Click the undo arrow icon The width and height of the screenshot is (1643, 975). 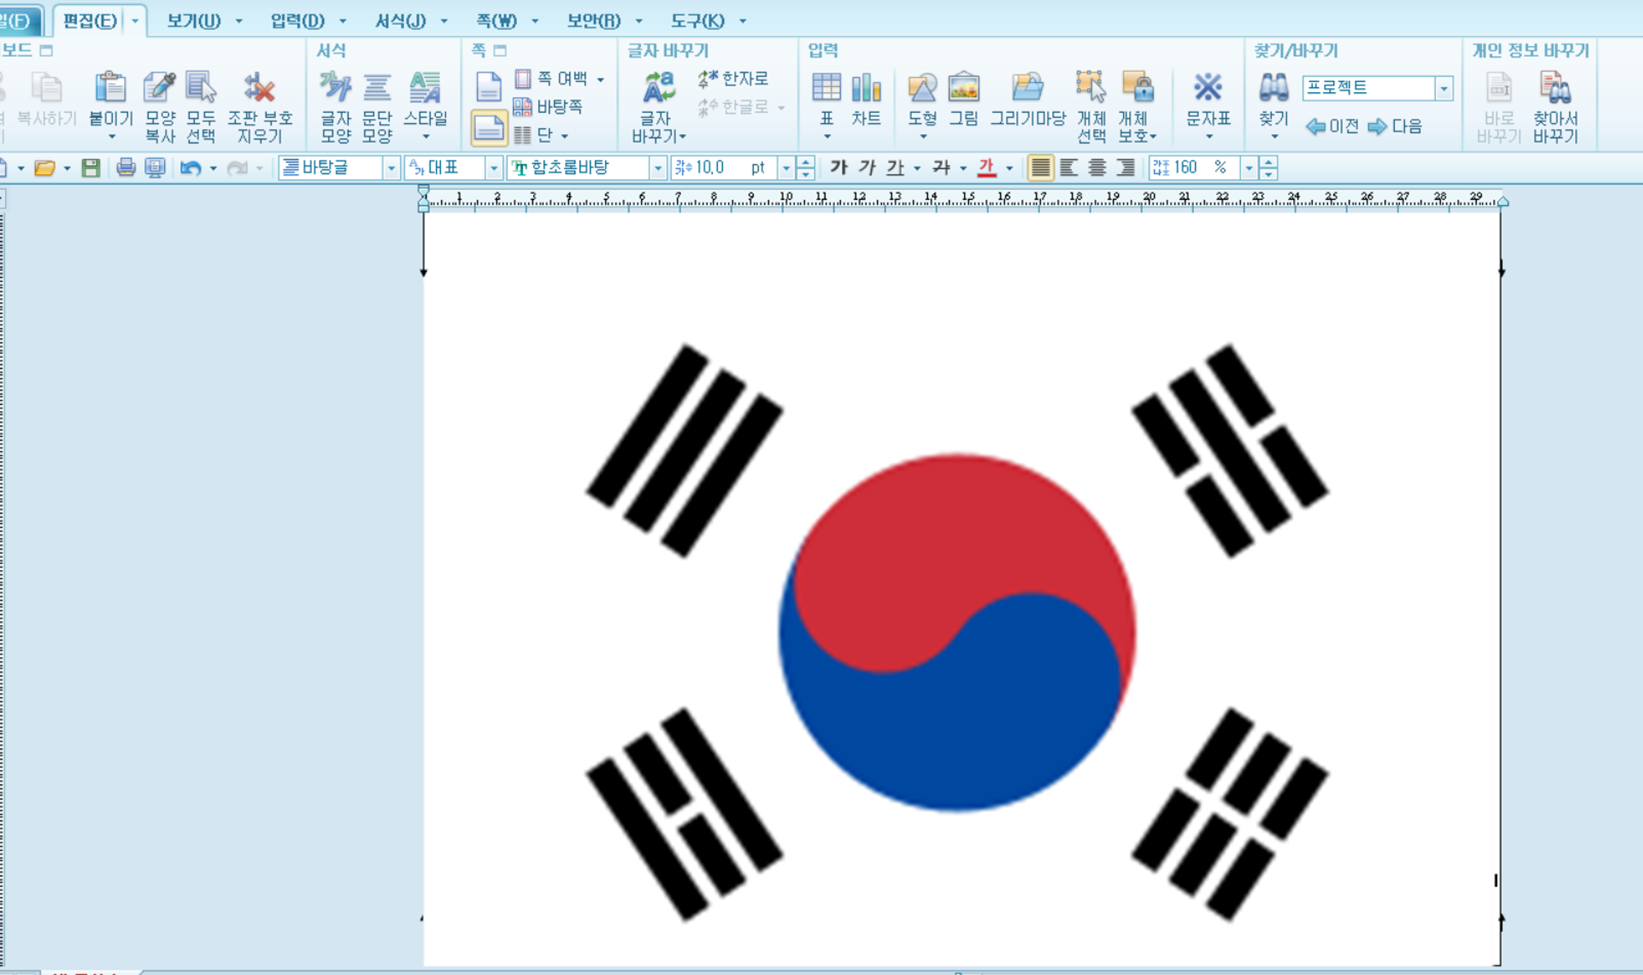point(190,168)
